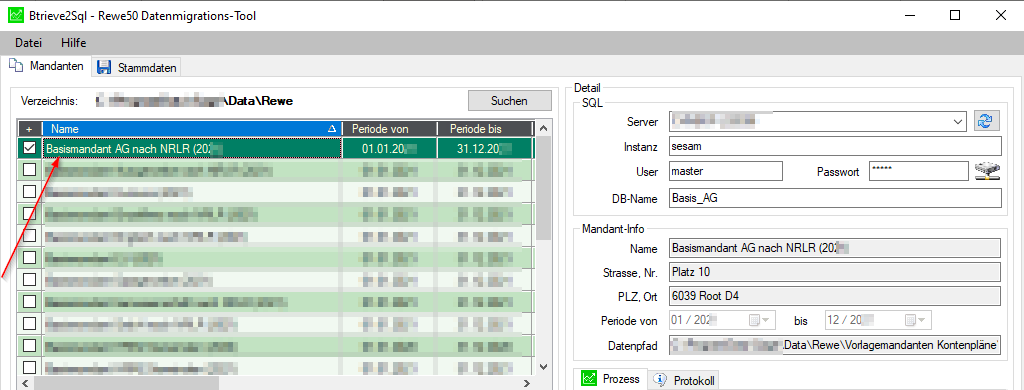This screenshot has height=390, width=1024.
Task: Uncheck the Basismandant AG nach NRLR checkbox
Action: tap(29, 148)
